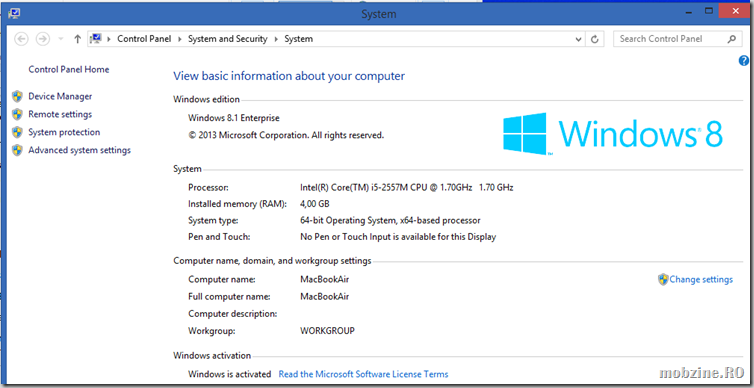Select System breadcrumb in address bar
Image resolution: width=754 pixels, height=388 pixels.
coord(299,39)
